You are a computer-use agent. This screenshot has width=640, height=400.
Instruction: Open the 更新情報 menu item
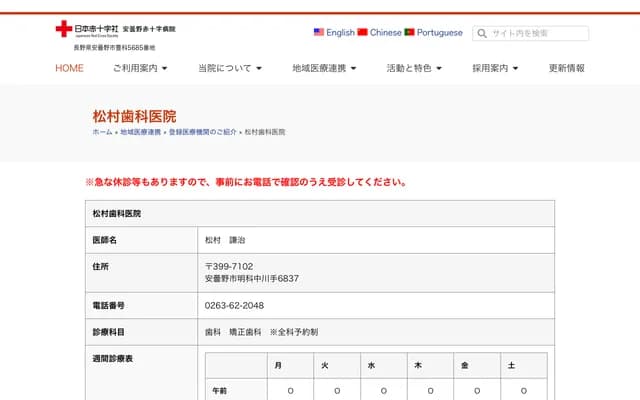coord(567,68)
